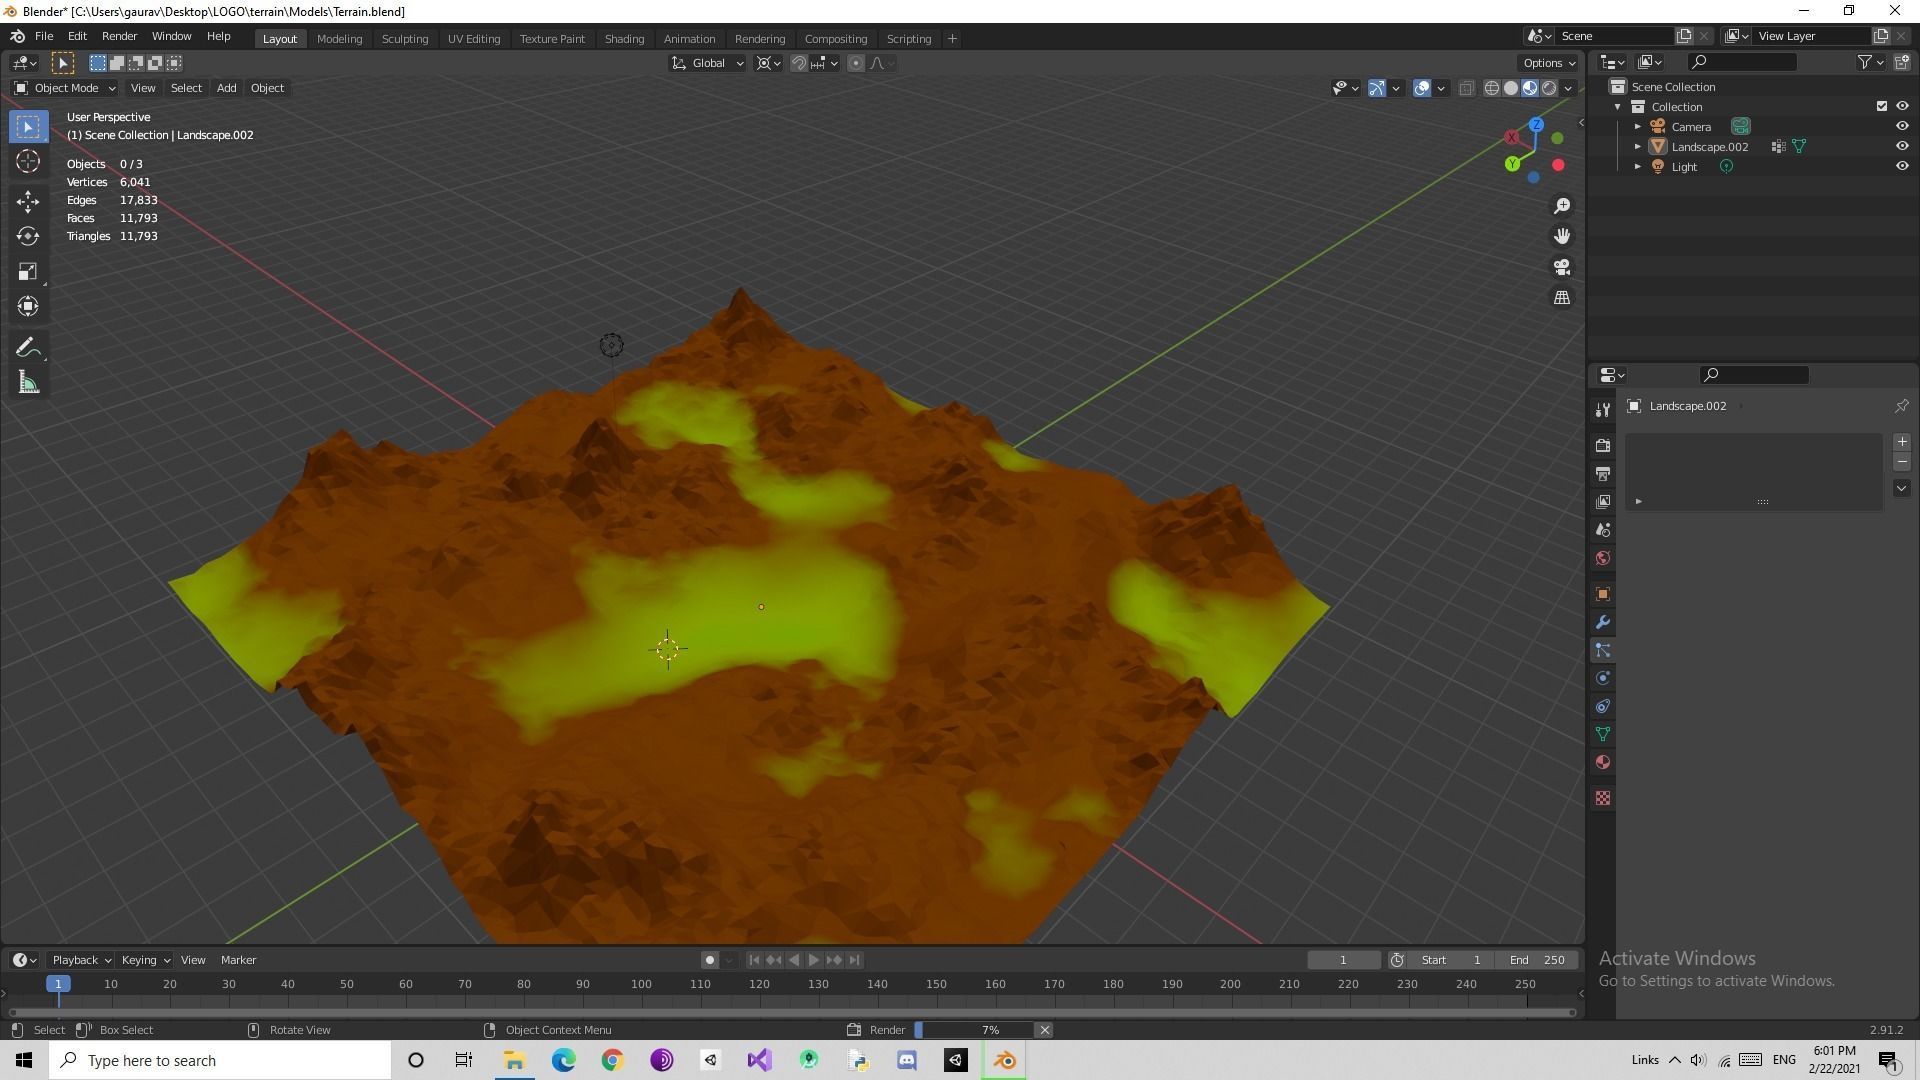1920x1080 pixels.
Task: Open the viewport Options dropdown
Action: click(x=1549, y=63)
